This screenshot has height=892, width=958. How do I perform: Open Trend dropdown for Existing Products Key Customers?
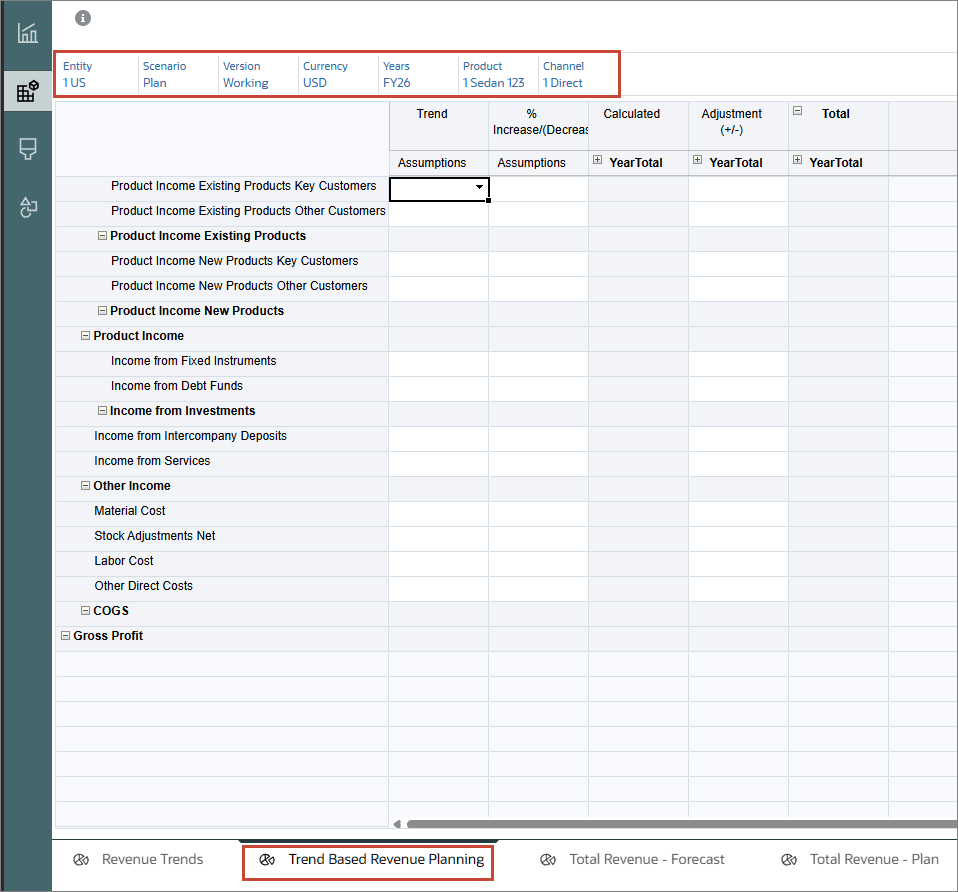point(480,187)
